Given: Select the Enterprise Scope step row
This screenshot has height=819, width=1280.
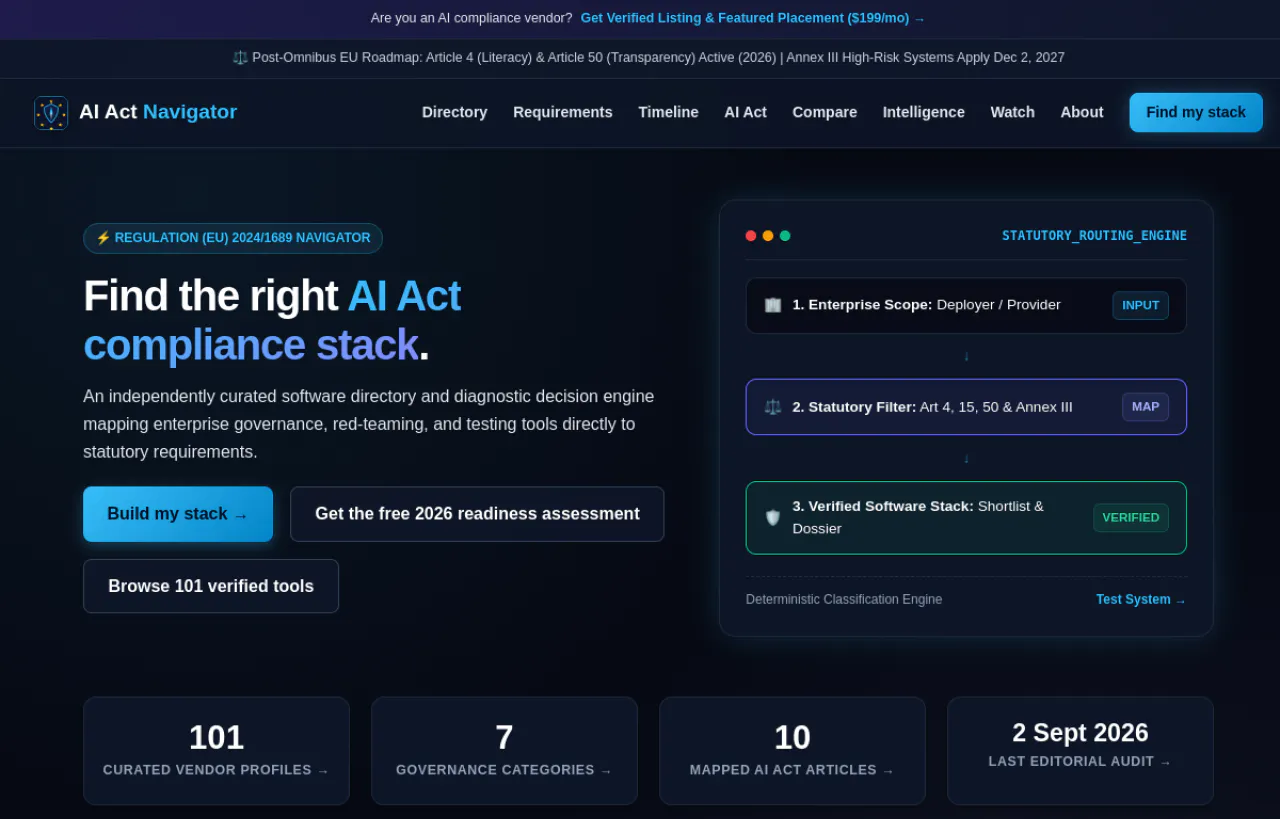Looking at the screenshot, I should click(x=966, y=305).
